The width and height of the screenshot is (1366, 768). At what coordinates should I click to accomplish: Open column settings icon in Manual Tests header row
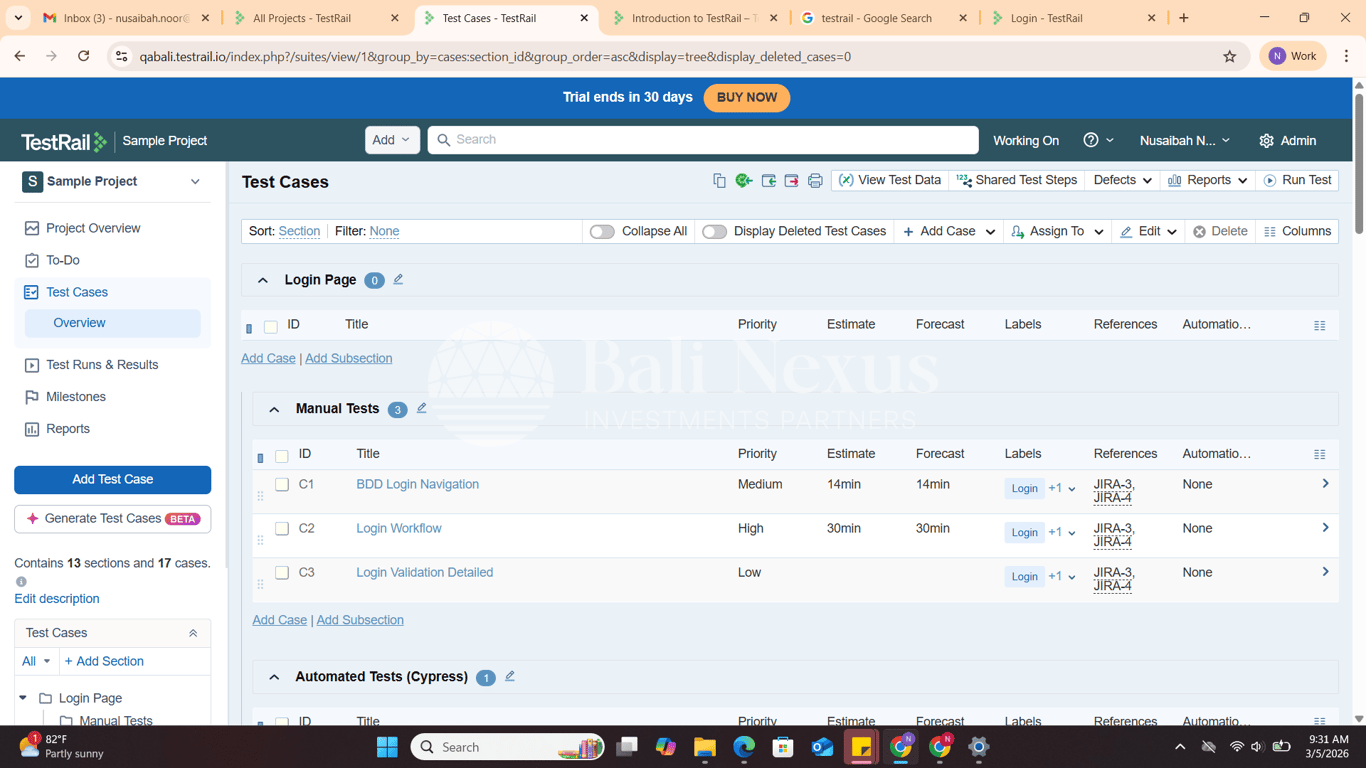(1320, 455)
